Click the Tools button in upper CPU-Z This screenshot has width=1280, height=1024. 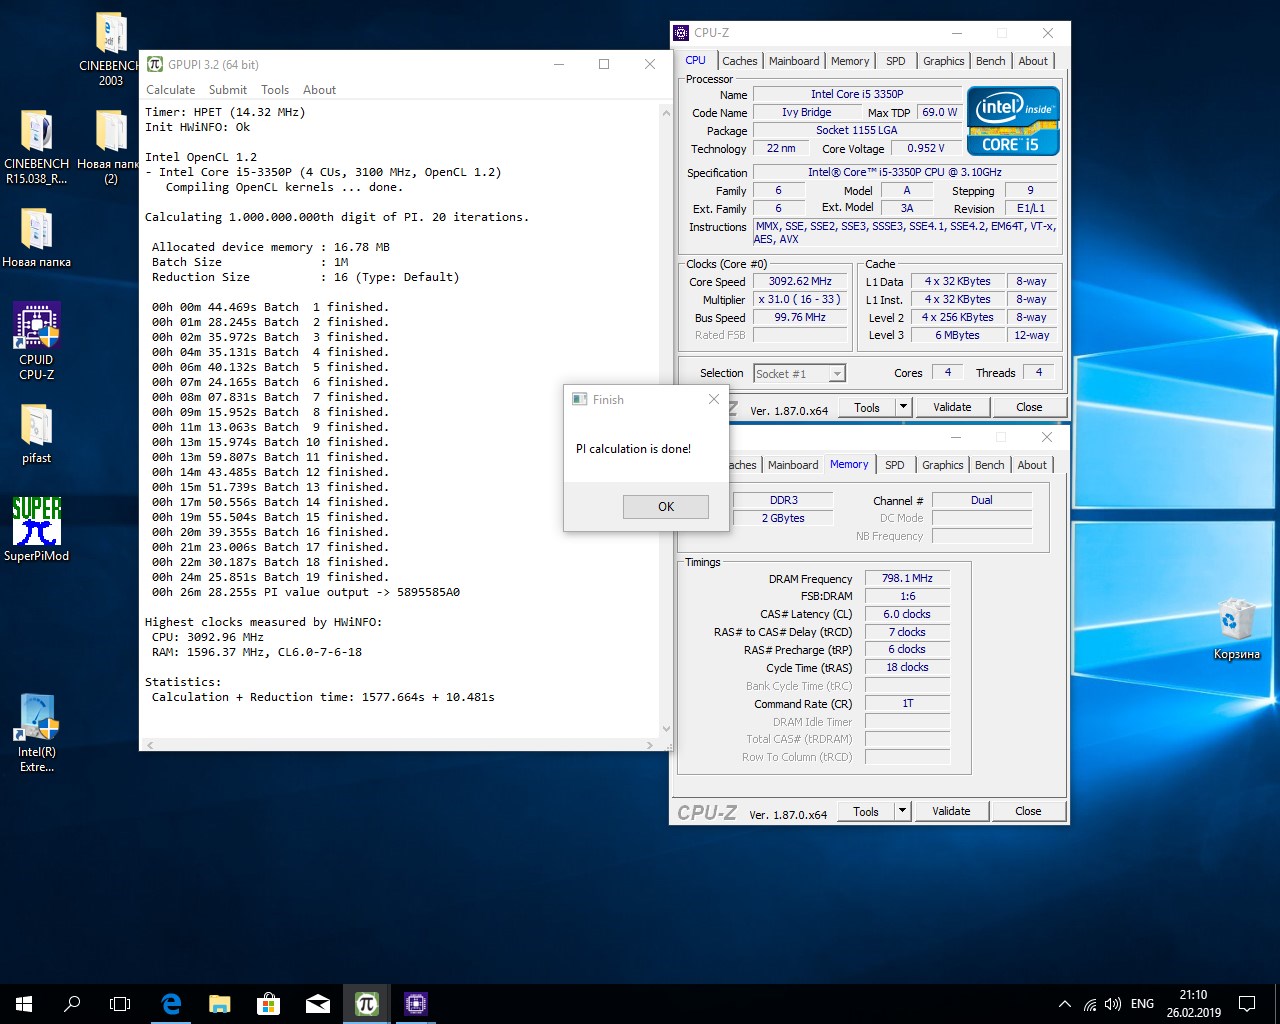(x=867, y=407)
